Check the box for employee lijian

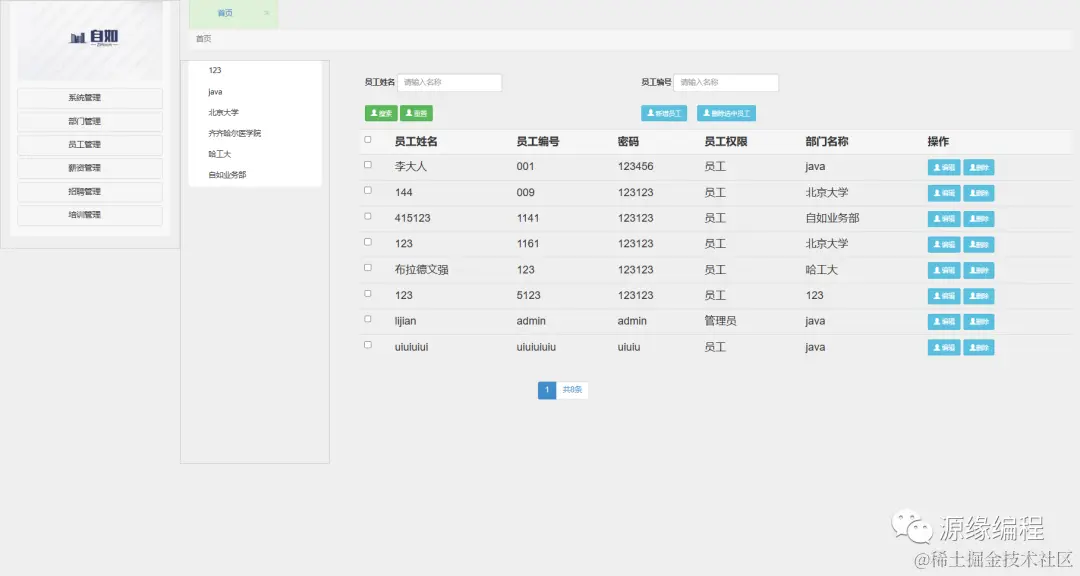368,319
